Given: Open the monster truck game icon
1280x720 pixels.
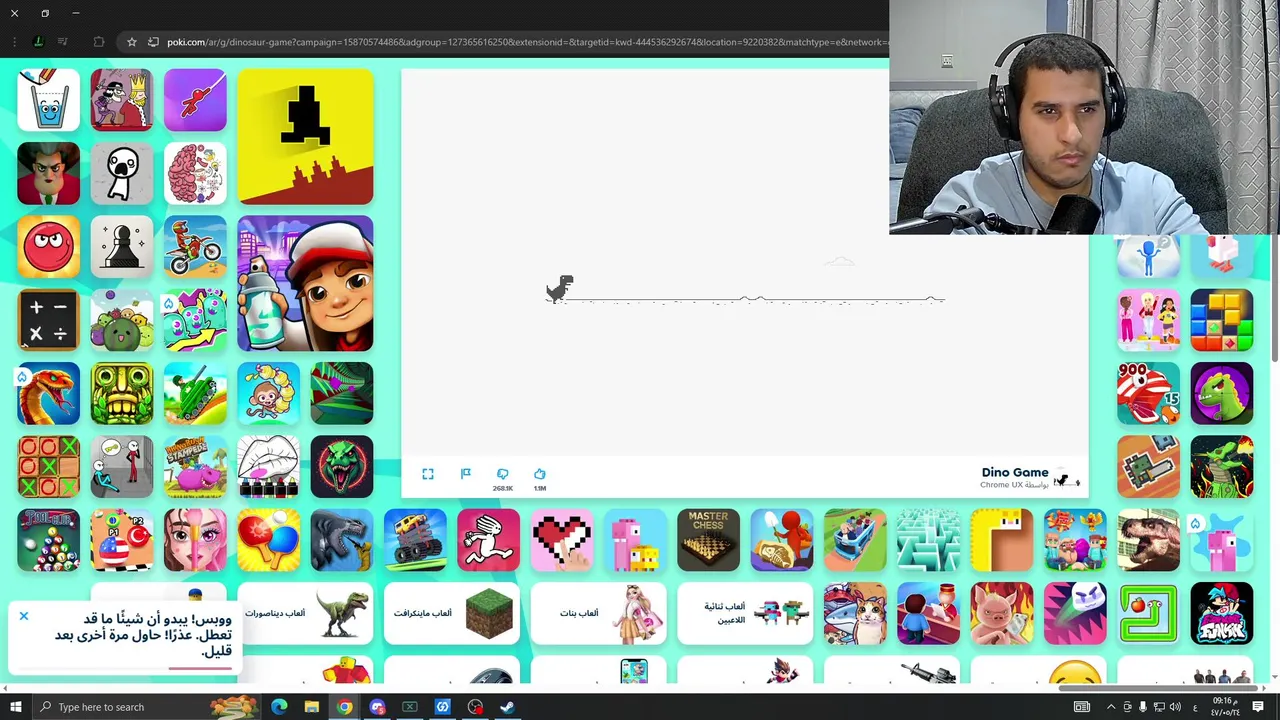Looking at the screenshot, I should 415,540.
